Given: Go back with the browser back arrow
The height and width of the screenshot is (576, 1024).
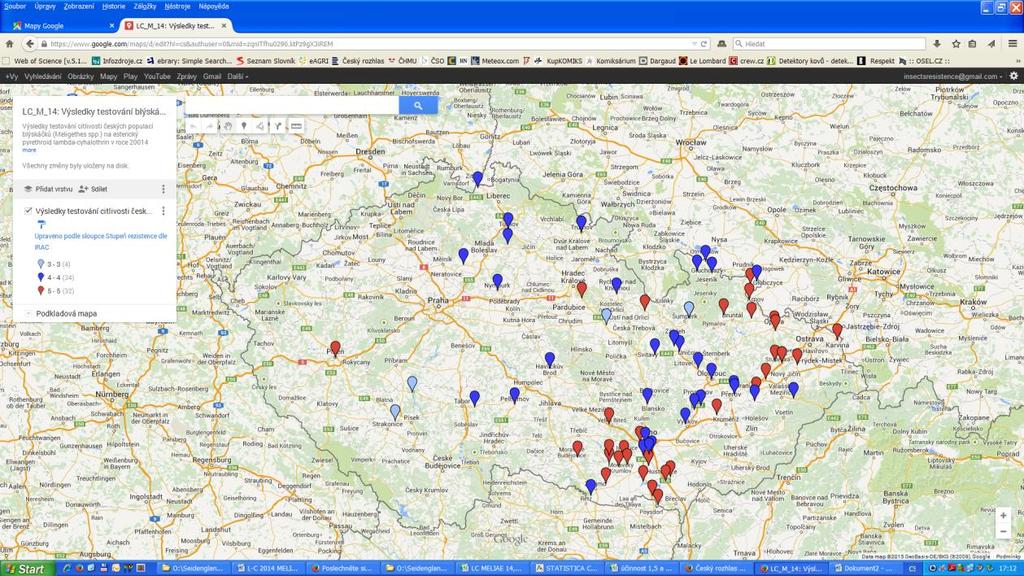Looking at the screenshot, I should (29, 44).
